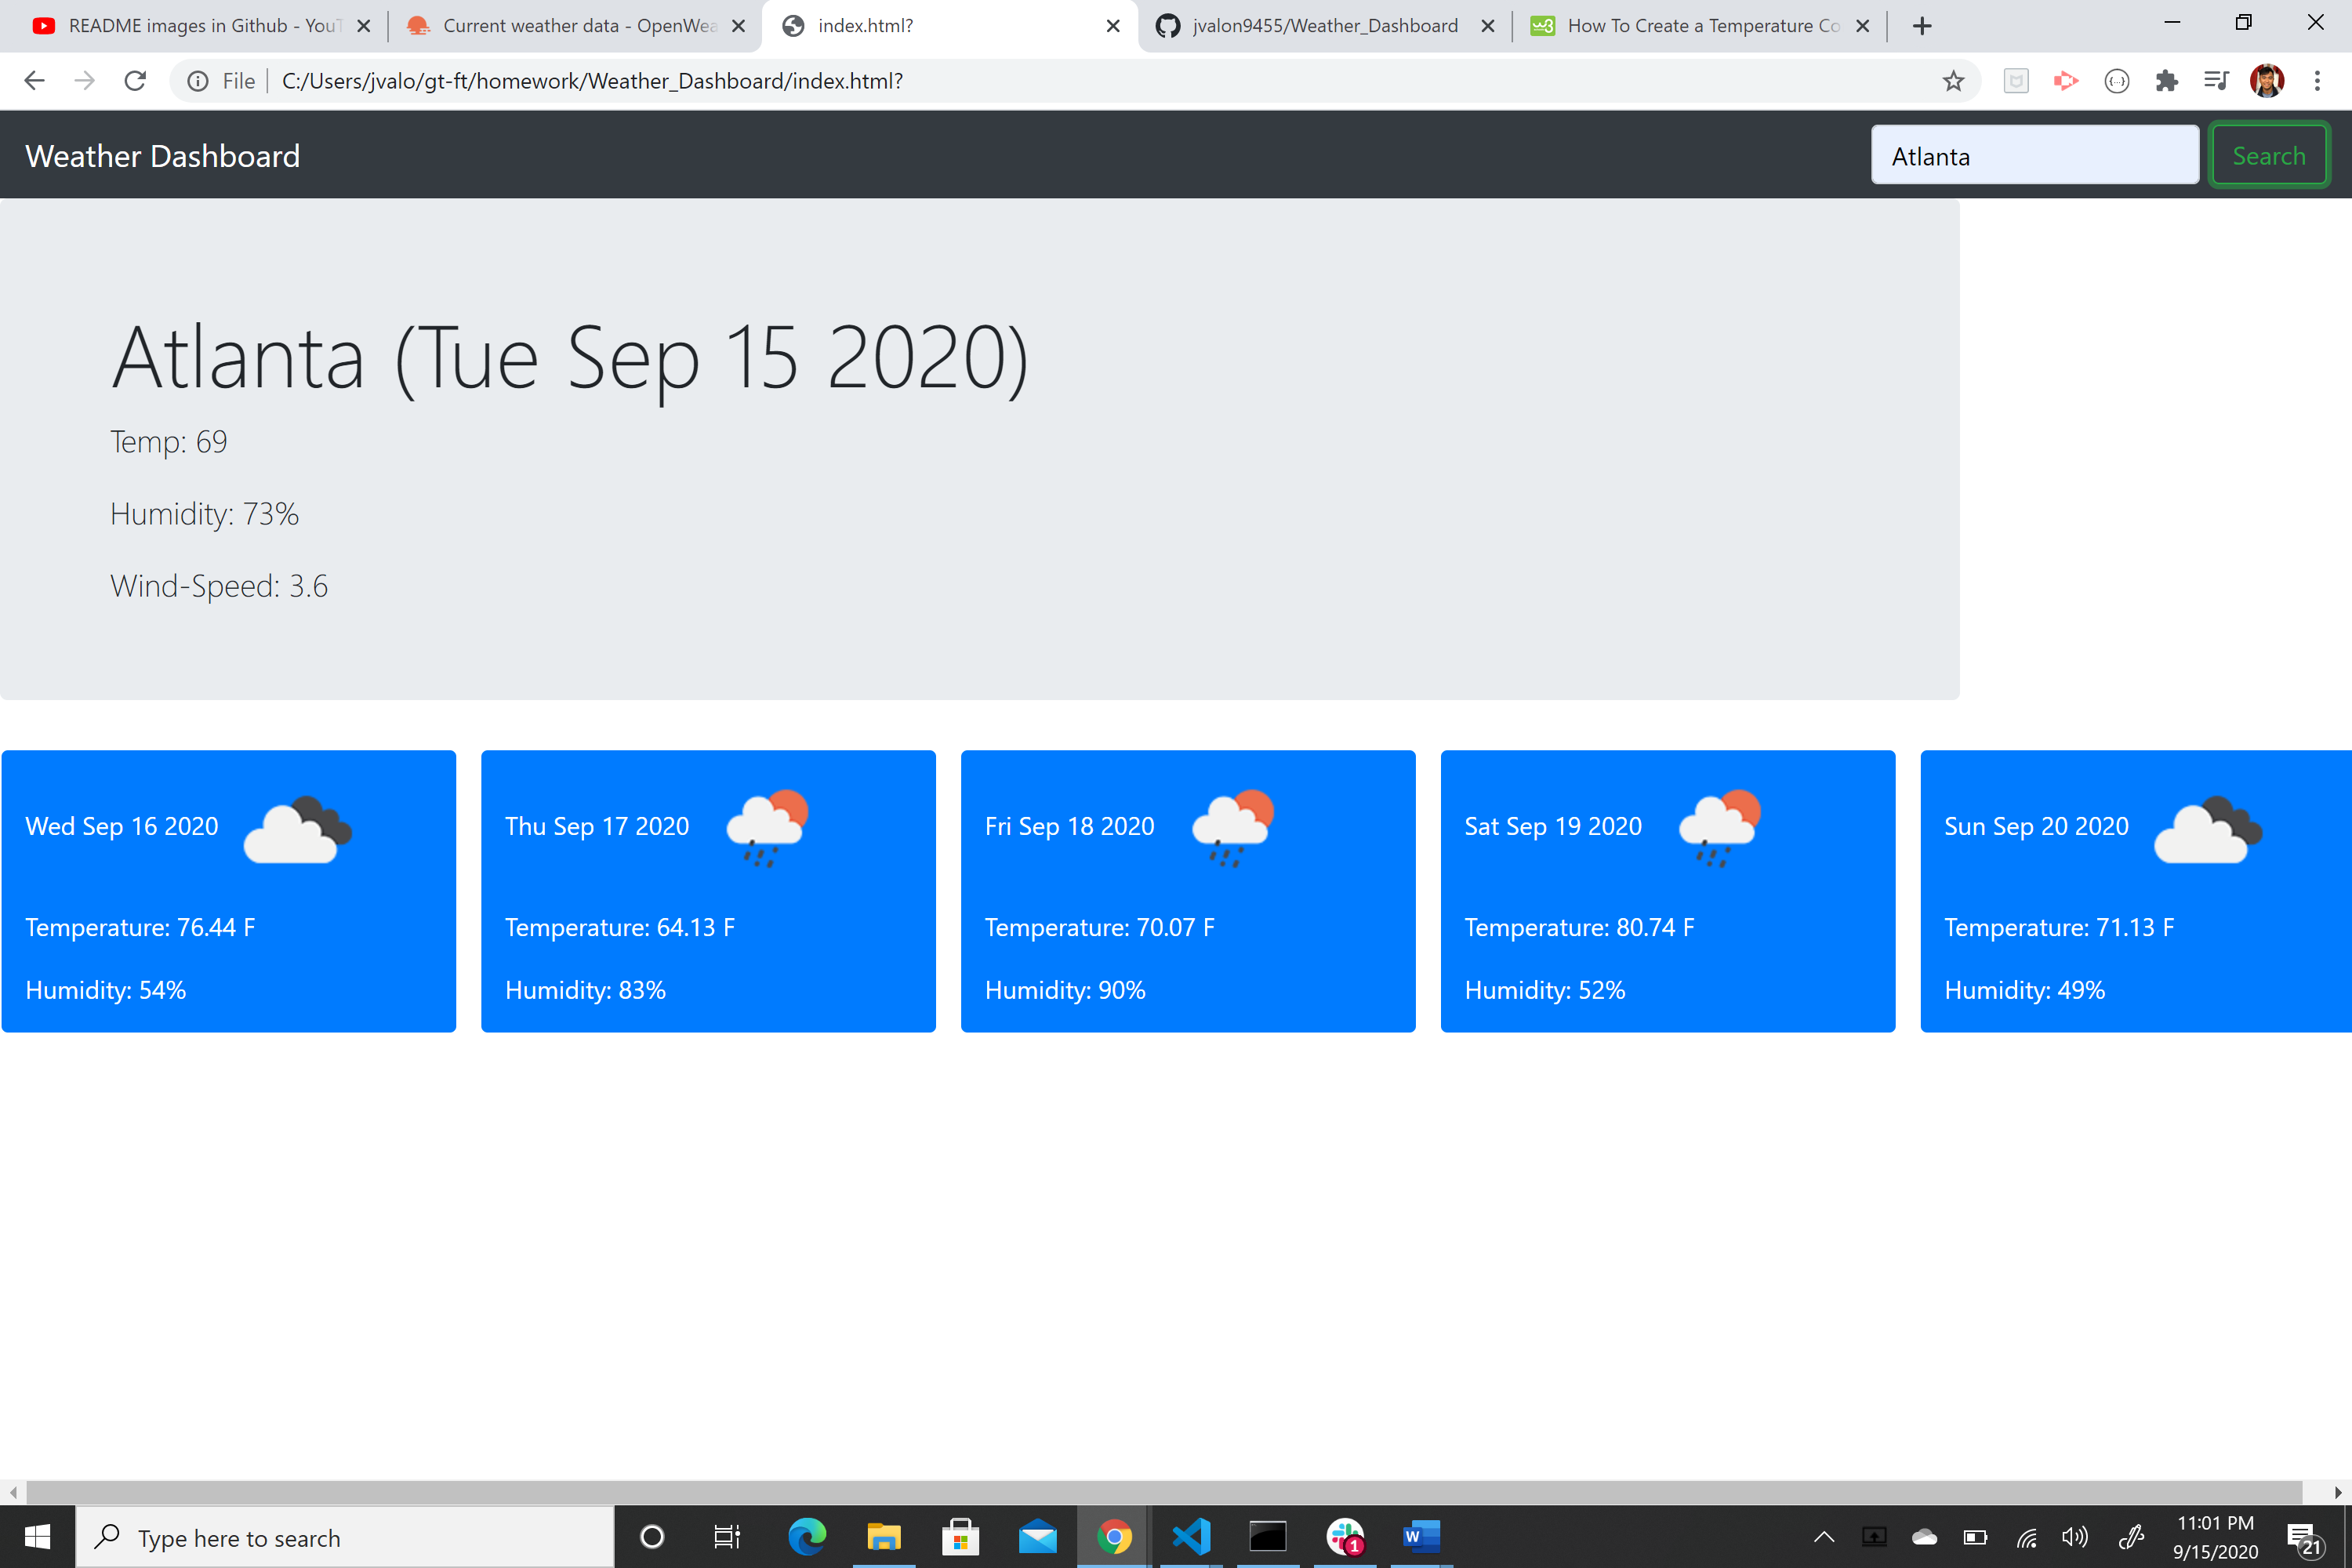Launch Visual Studio Code from the taskbar
The height and width of the screenshot is (1568, 2352).
click(1190, 1537)
